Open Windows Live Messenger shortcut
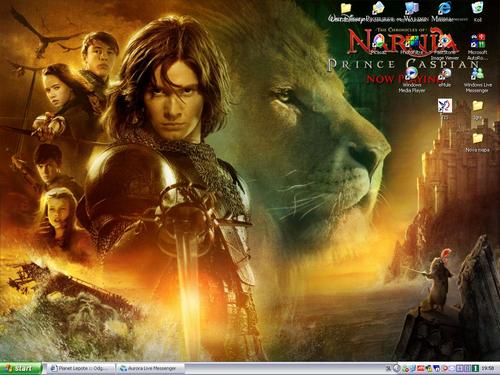The image size is (500, 375). click(478, 80)
